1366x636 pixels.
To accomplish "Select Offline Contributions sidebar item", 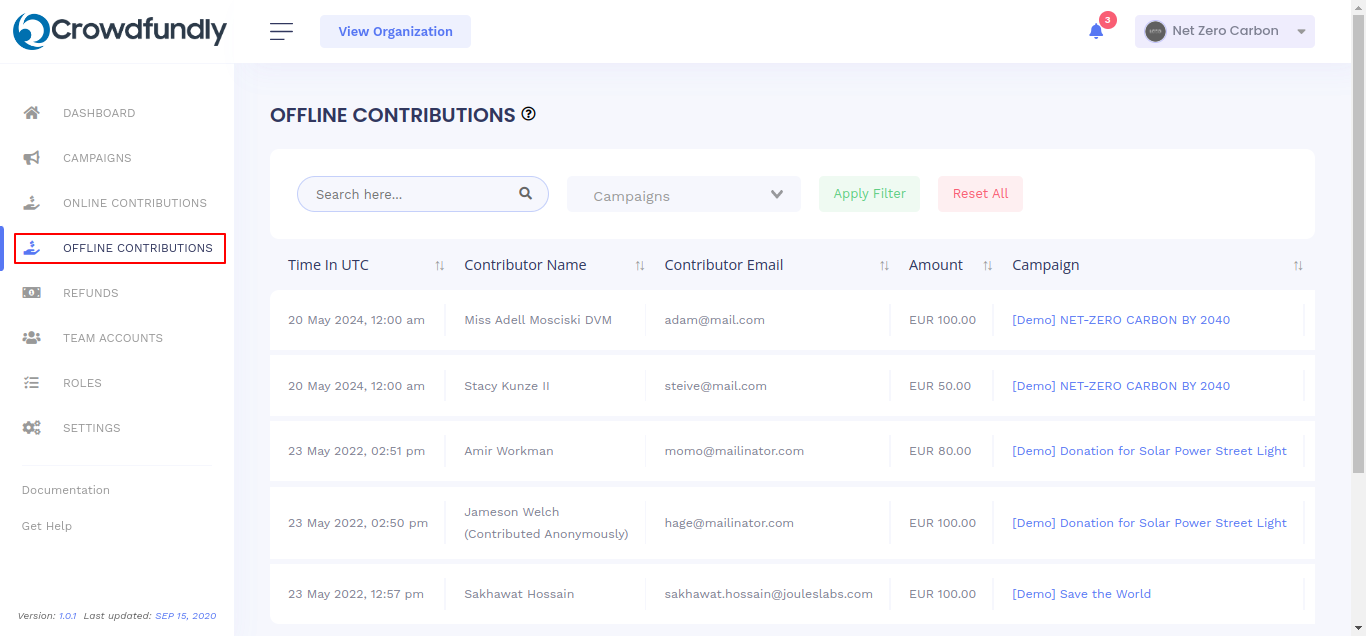I will [138, 248].
